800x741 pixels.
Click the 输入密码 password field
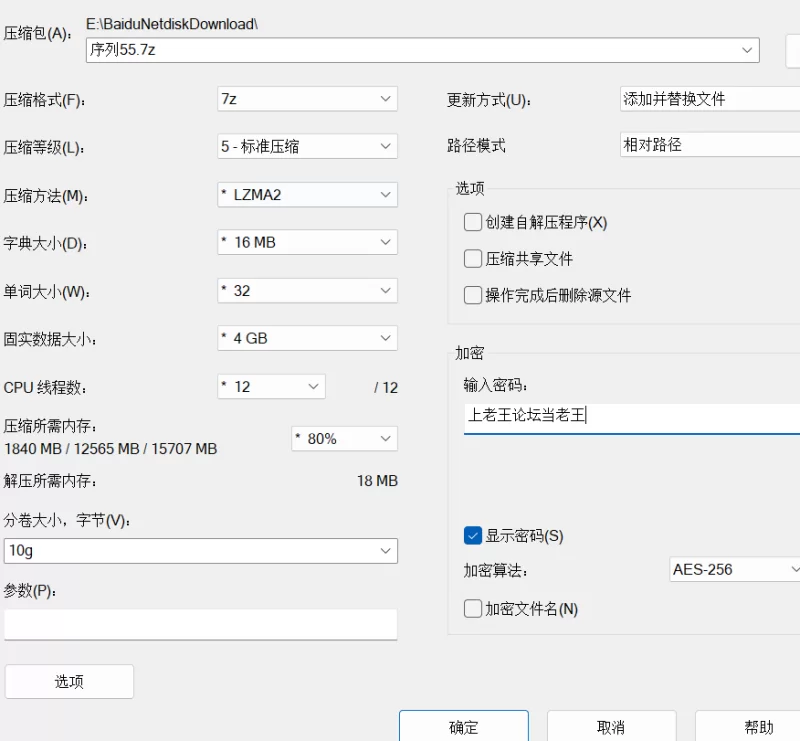(x=632, y=418)
